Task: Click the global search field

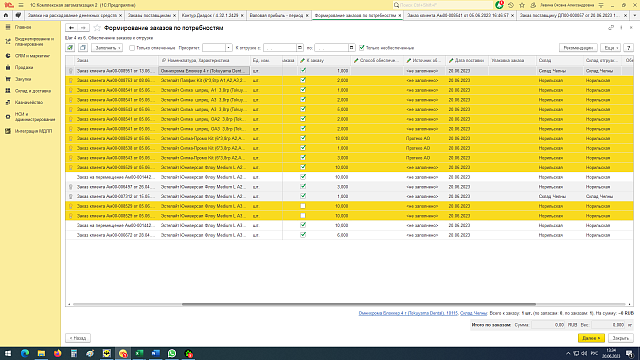Action: pyautogui.click(x=443, y=5)
